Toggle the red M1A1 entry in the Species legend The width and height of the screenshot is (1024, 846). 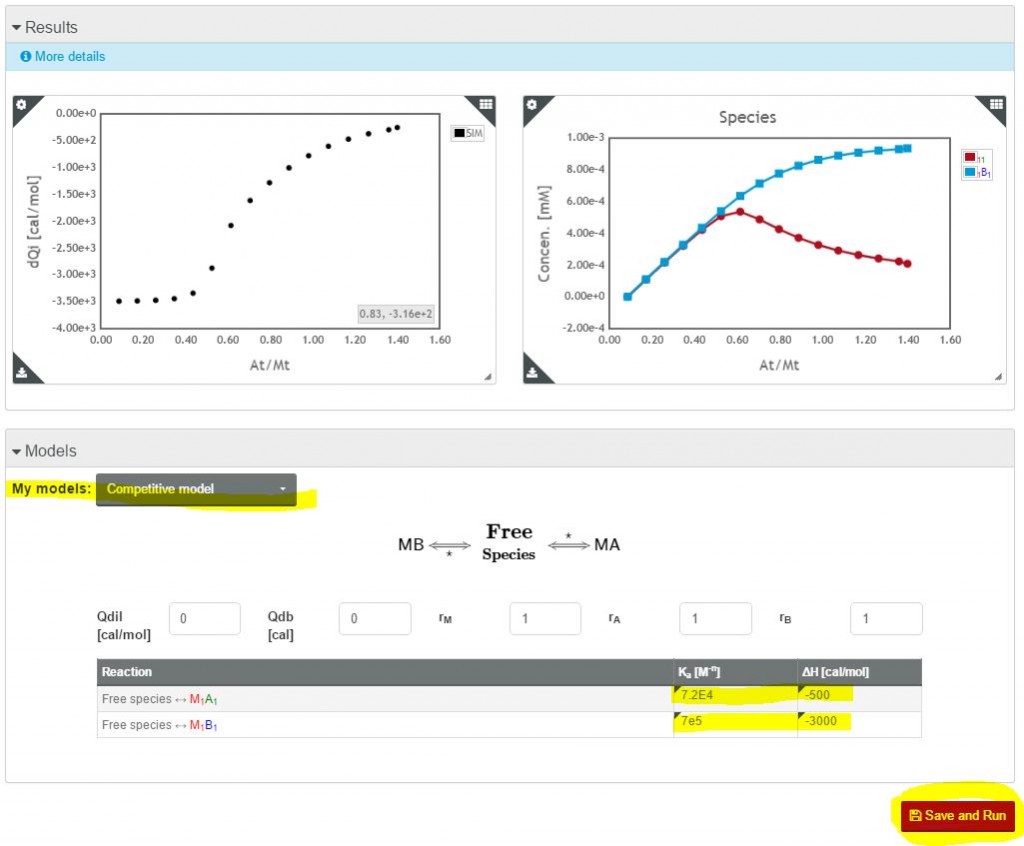point(970,156)
